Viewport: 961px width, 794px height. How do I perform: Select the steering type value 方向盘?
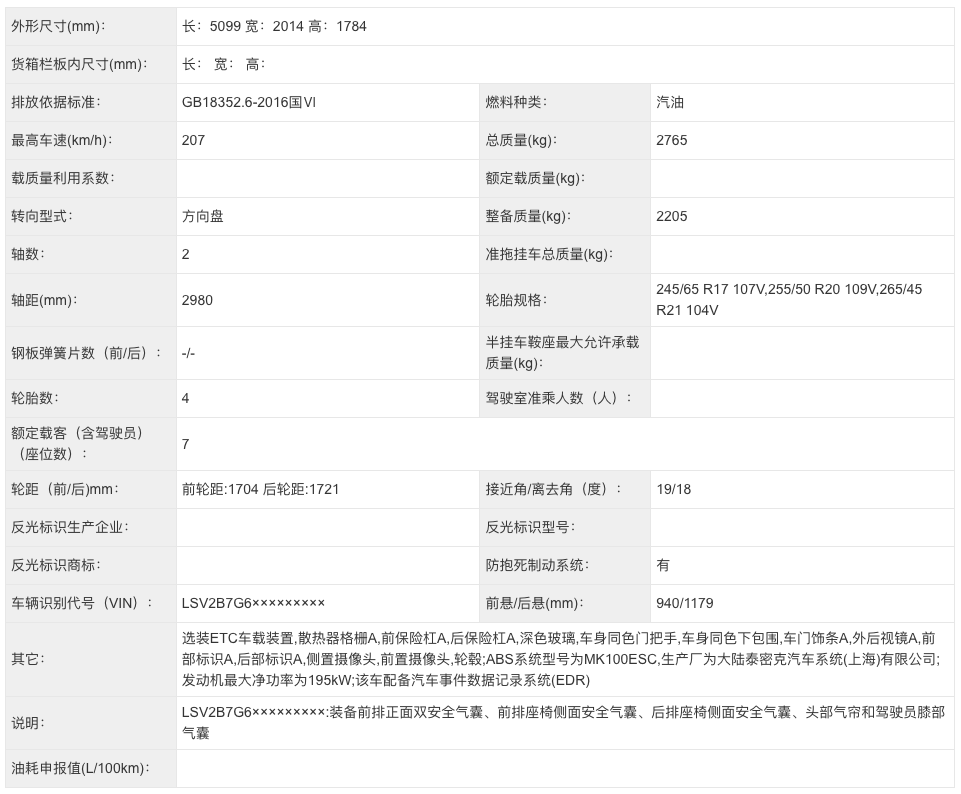pos(202,216)
